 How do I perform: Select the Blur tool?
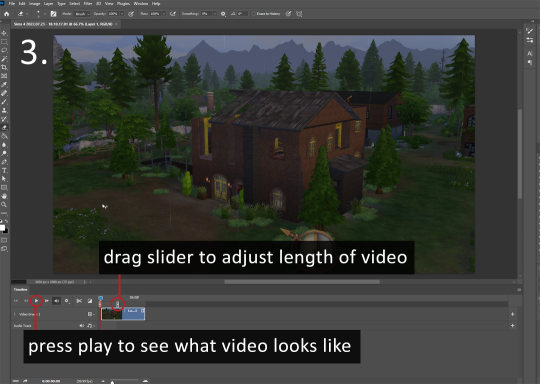pos(4,145)
